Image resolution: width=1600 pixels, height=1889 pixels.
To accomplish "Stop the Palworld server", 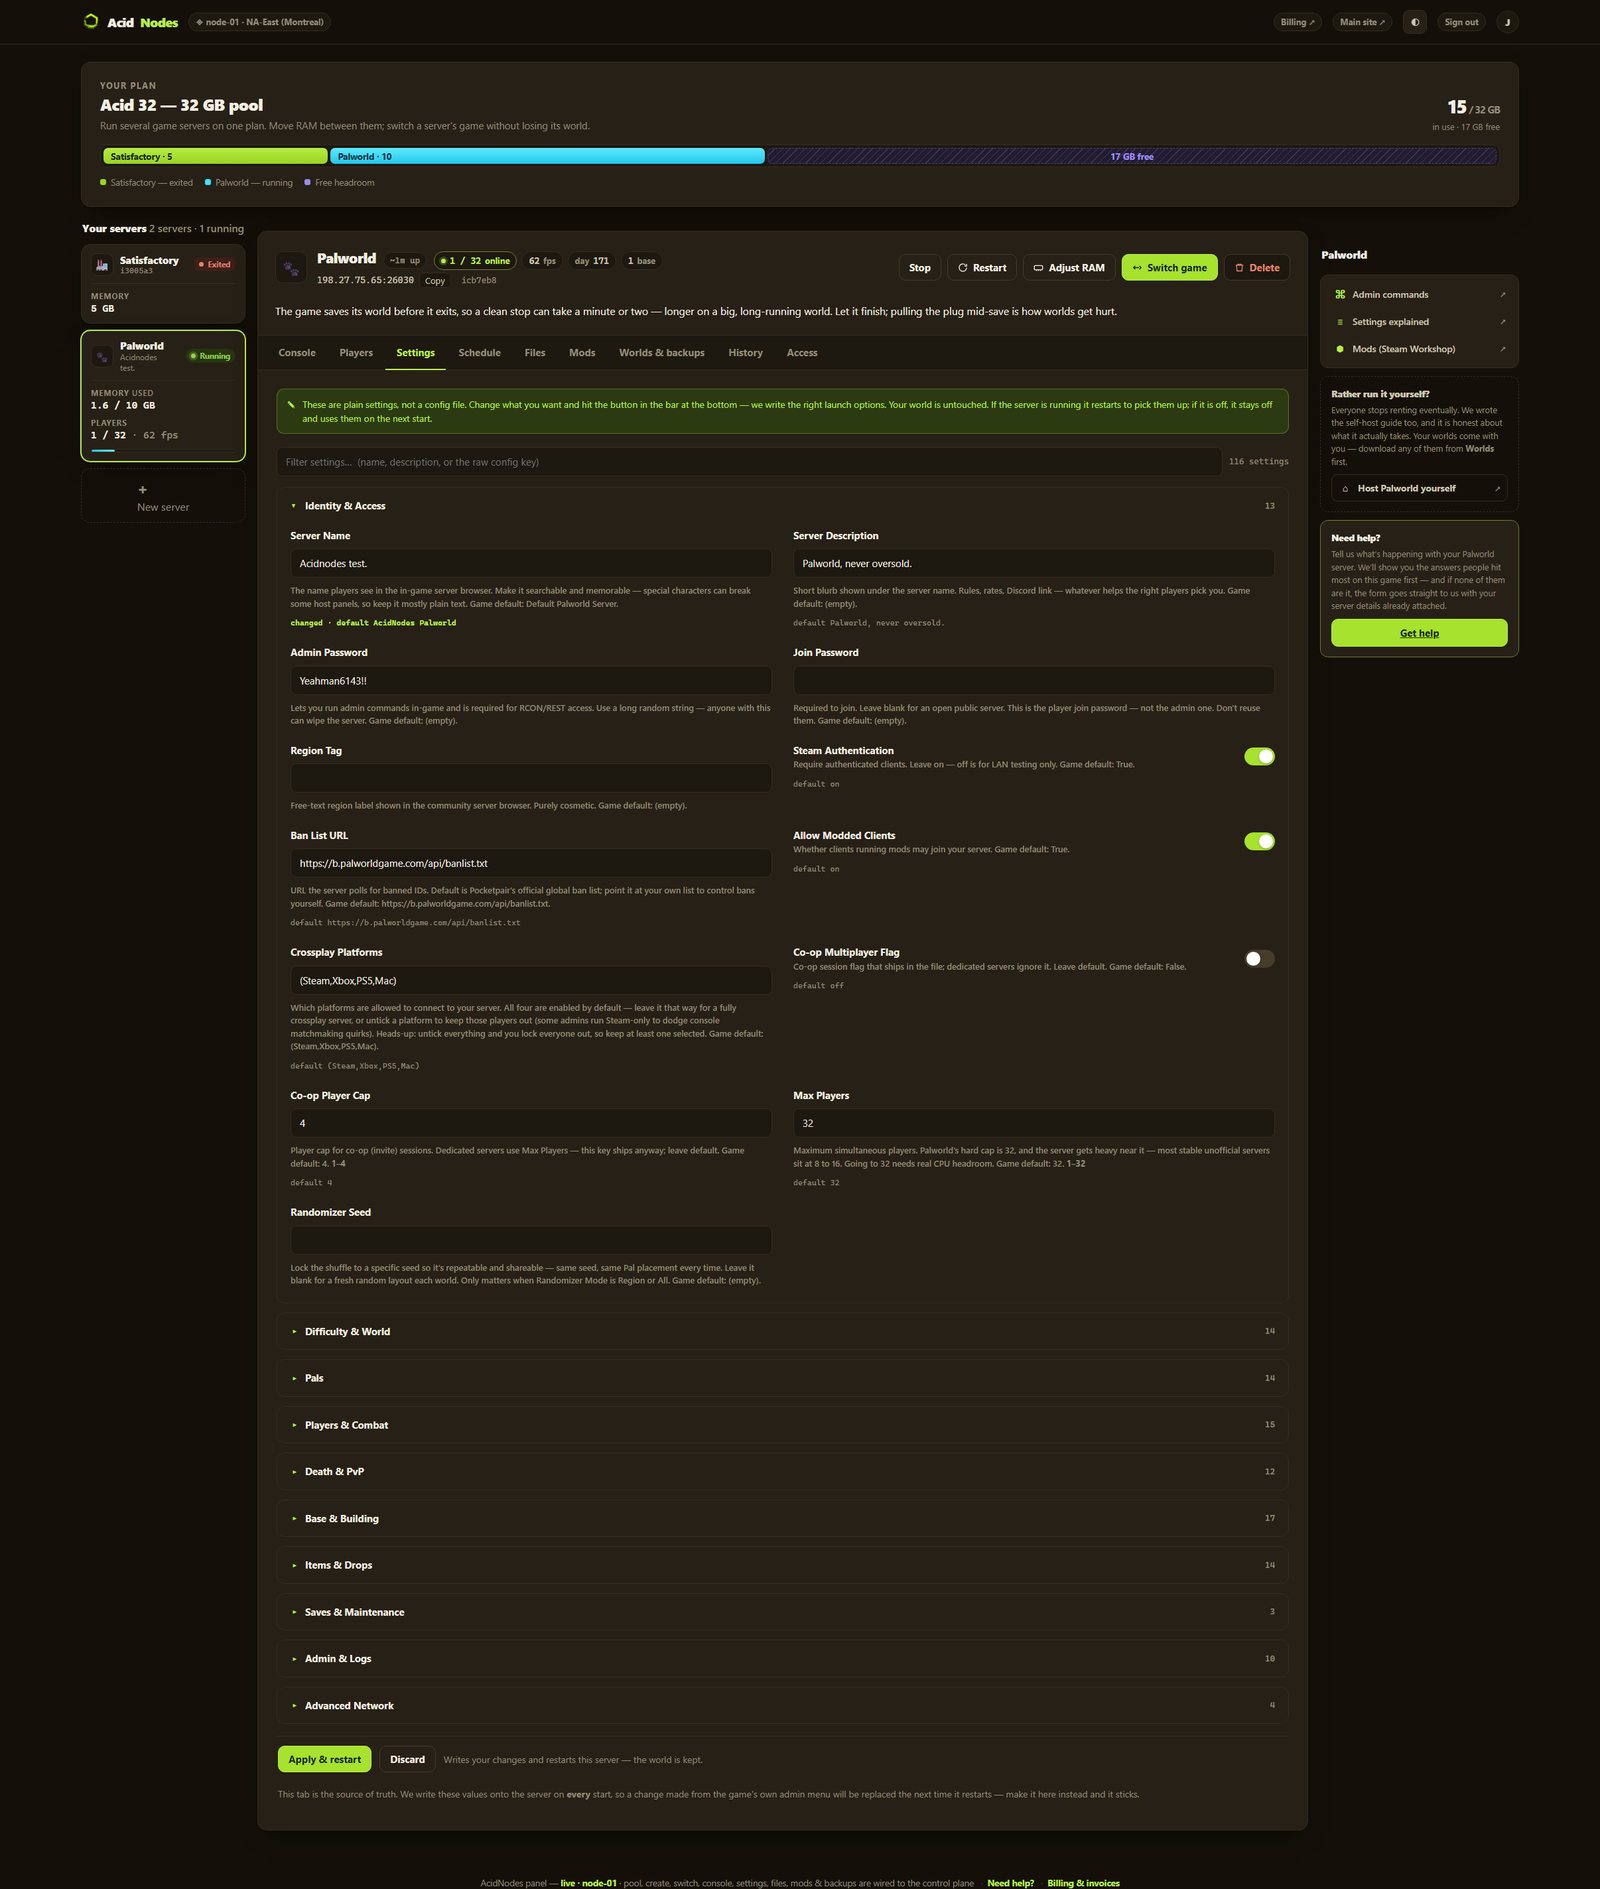I will [x=920, y=268].
